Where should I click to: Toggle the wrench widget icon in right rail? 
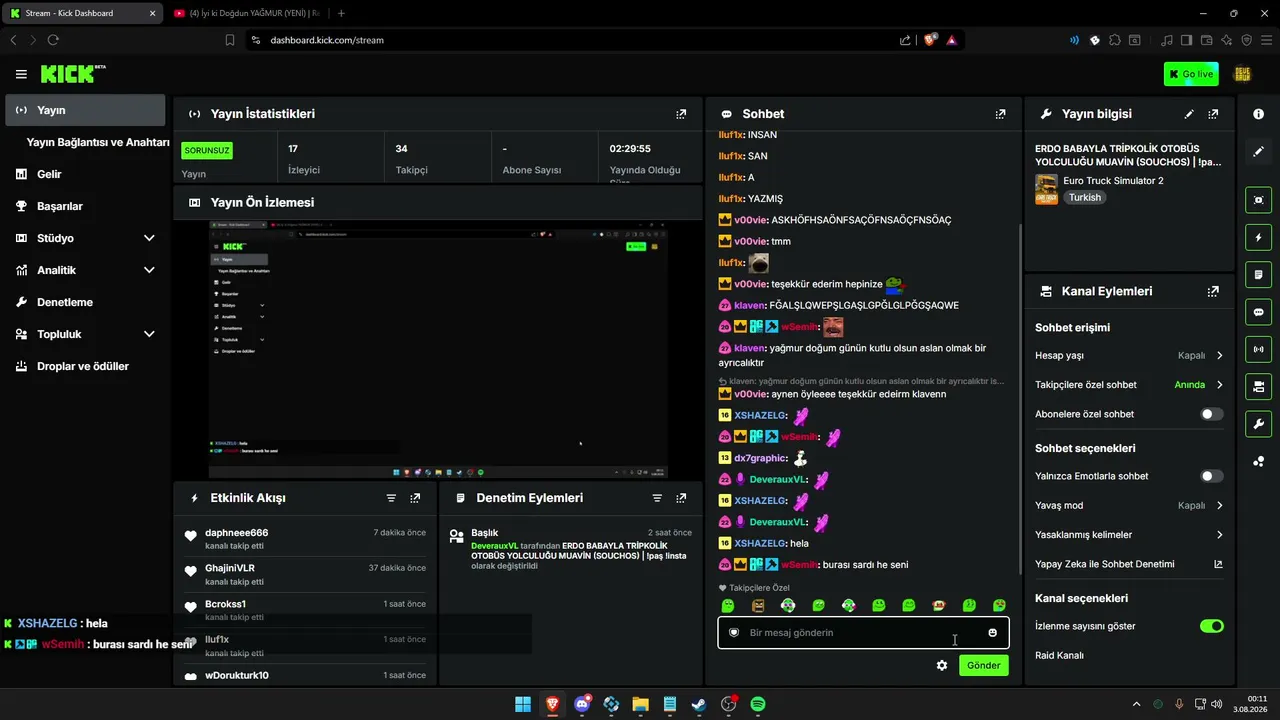[x=1259, y=423]
